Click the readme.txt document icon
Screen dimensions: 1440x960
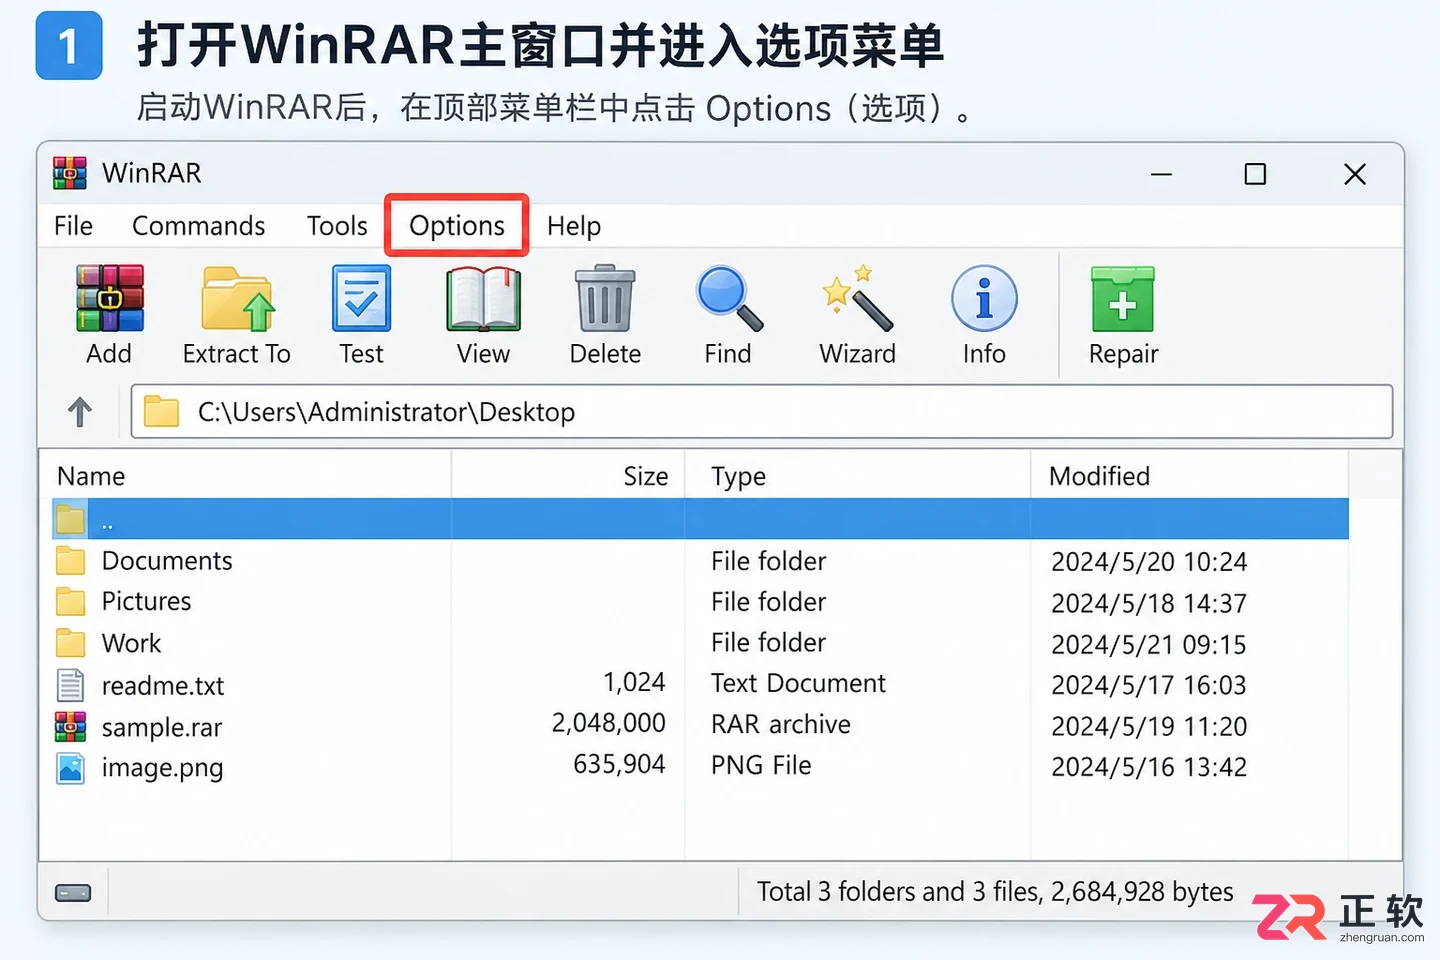(x=70, y=685)
